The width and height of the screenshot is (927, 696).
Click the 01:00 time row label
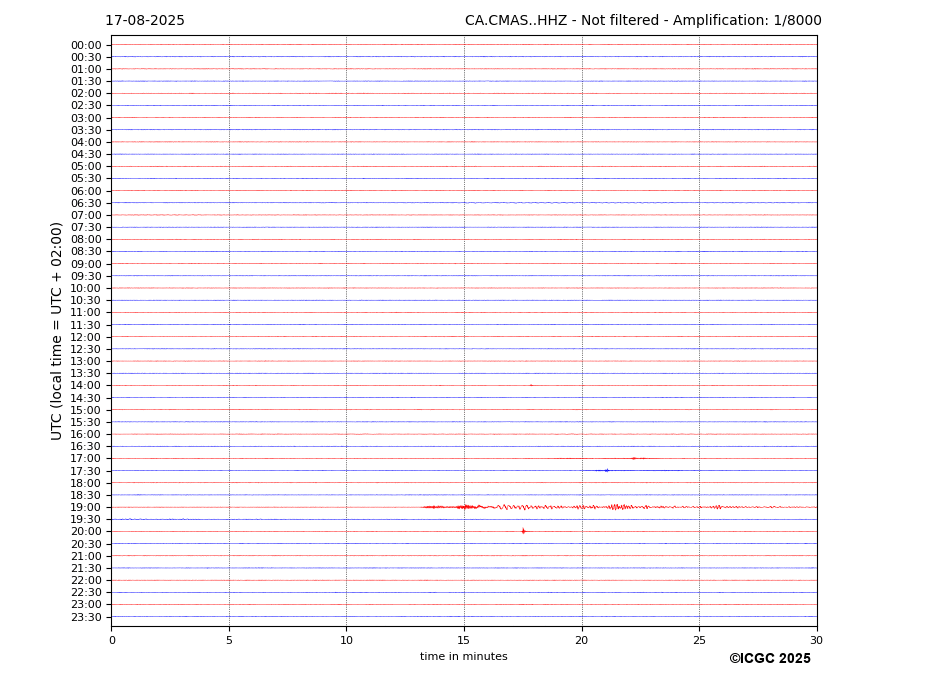pos(86,70)
